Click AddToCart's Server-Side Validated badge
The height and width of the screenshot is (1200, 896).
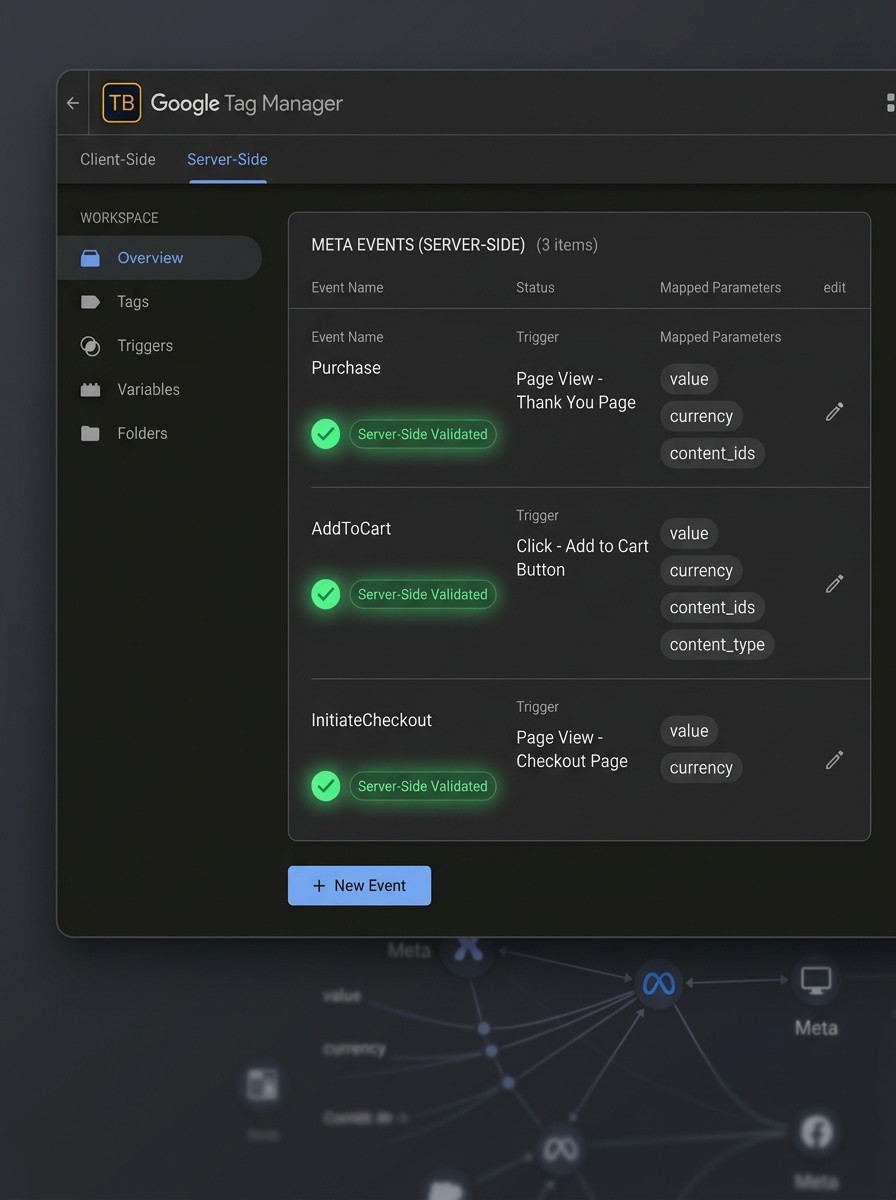click(423, 594)
